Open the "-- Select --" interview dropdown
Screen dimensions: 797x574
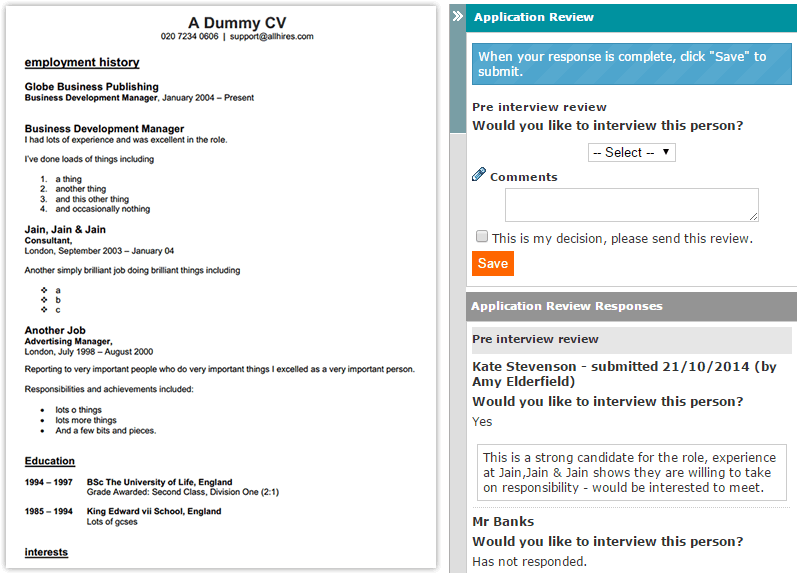click(x=632, y=152)
